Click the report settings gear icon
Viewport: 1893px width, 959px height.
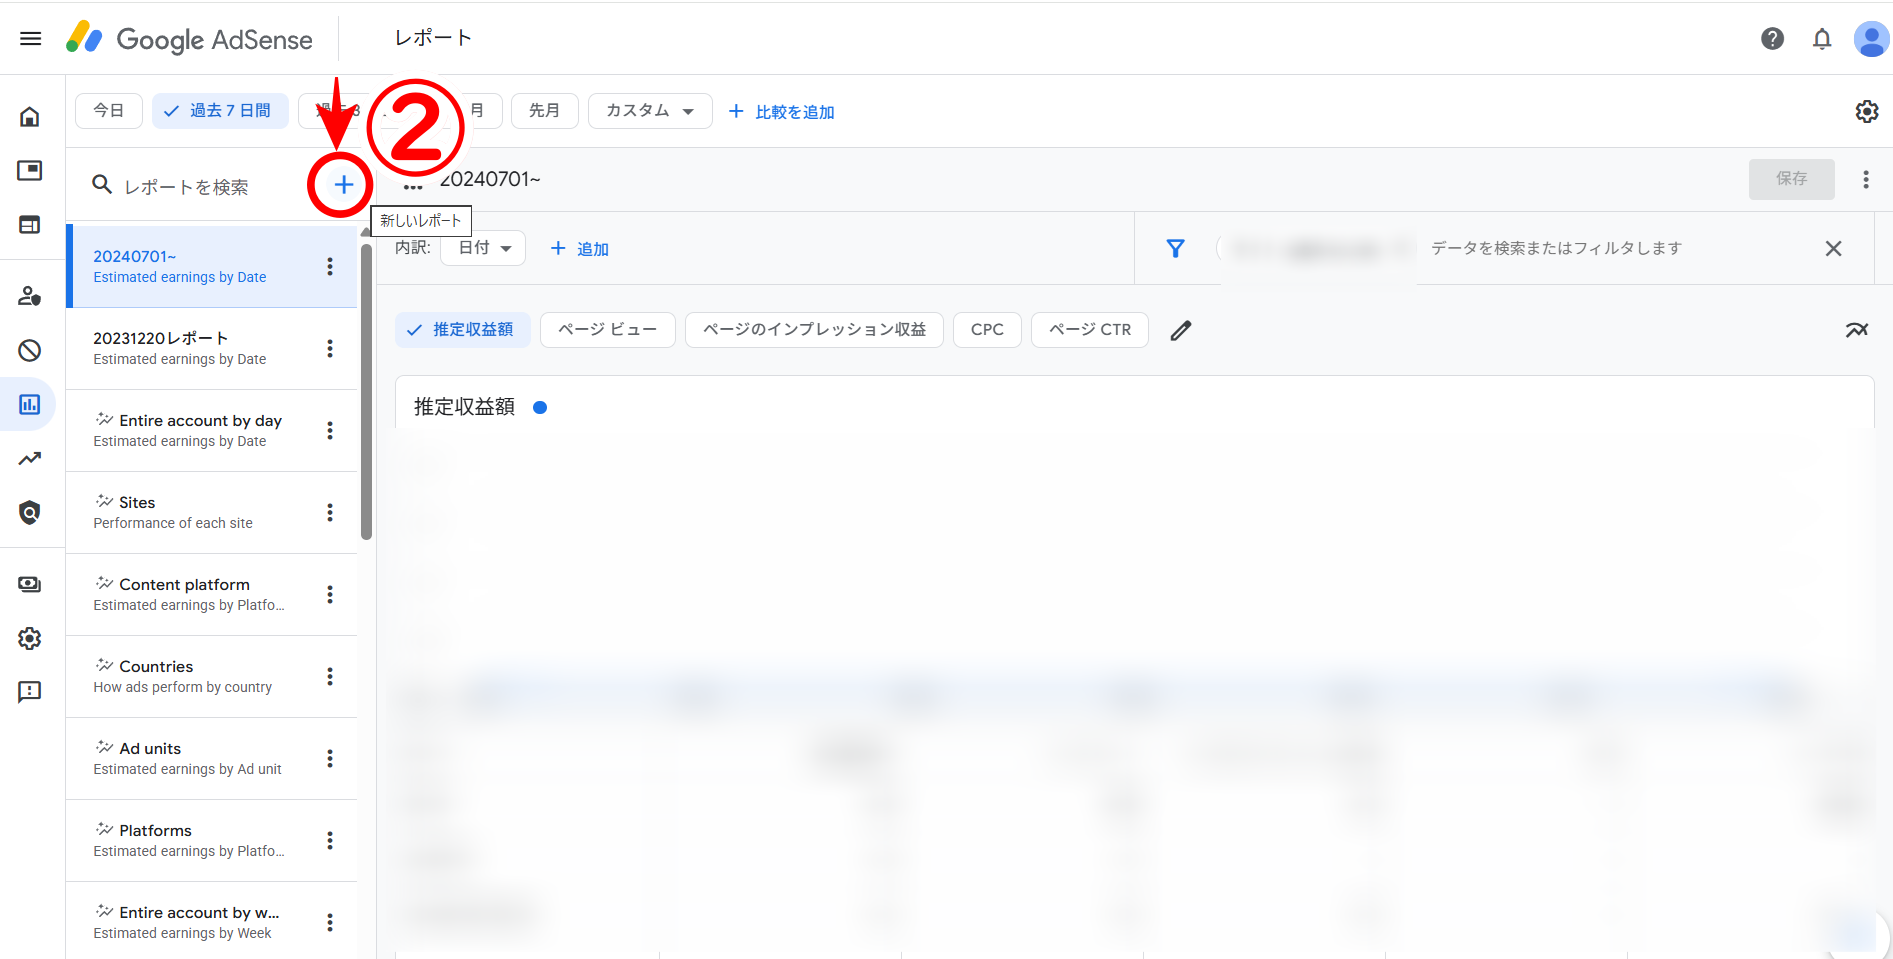[1866, 112]
